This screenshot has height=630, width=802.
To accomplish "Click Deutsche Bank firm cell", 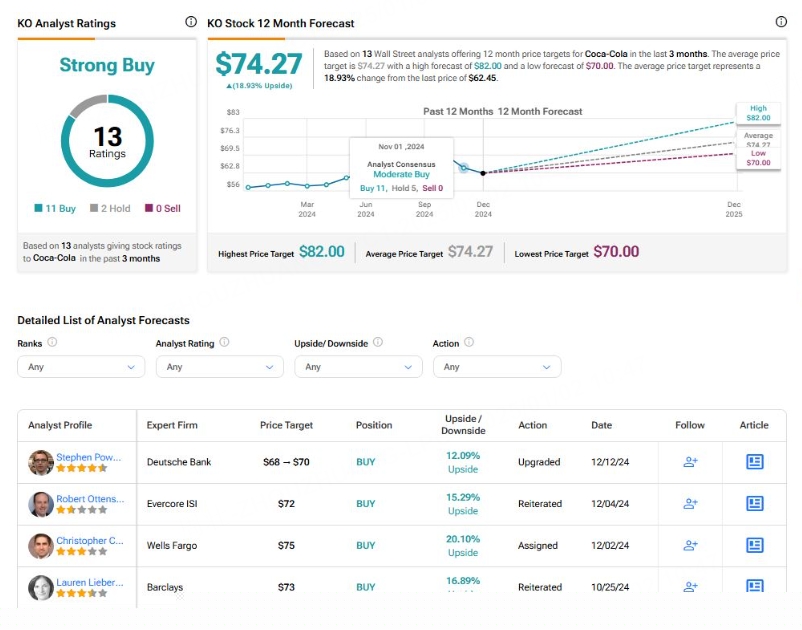I will point(179,462).
